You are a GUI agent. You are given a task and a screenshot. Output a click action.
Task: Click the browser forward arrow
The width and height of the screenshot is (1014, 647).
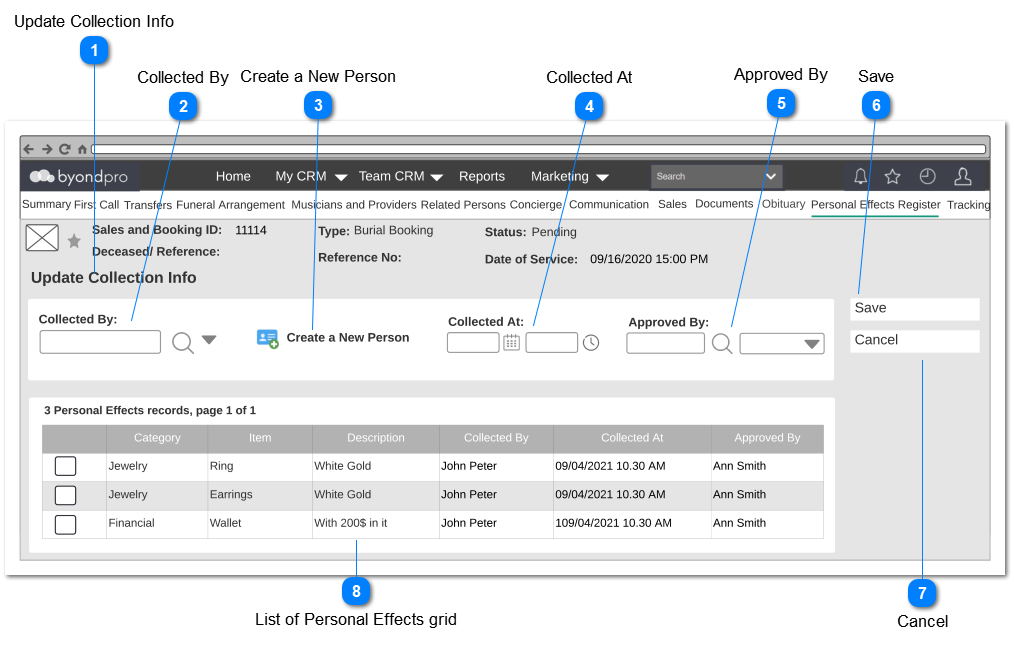(47, 149)
